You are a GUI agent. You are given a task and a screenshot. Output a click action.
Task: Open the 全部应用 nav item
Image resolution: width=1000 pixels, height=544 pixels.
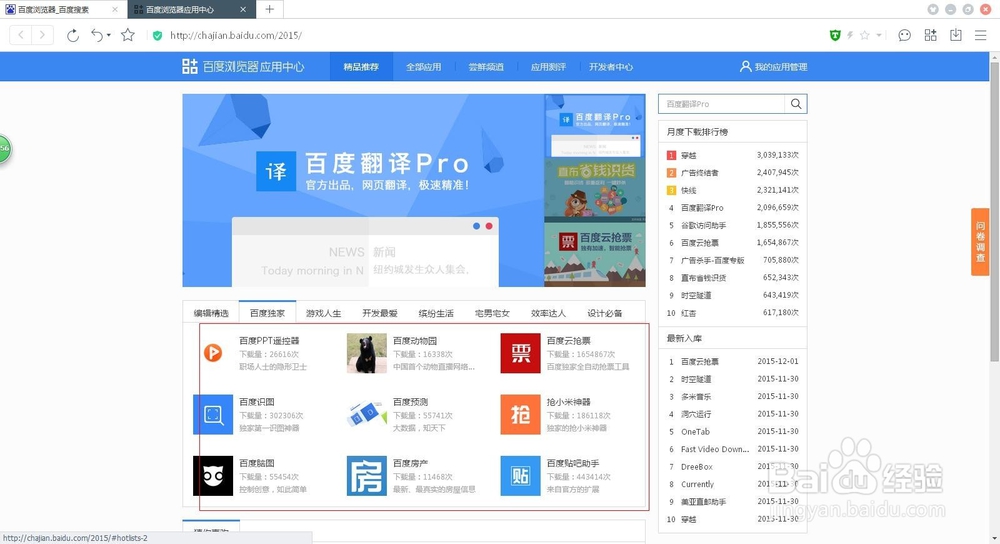click(423, 66)
